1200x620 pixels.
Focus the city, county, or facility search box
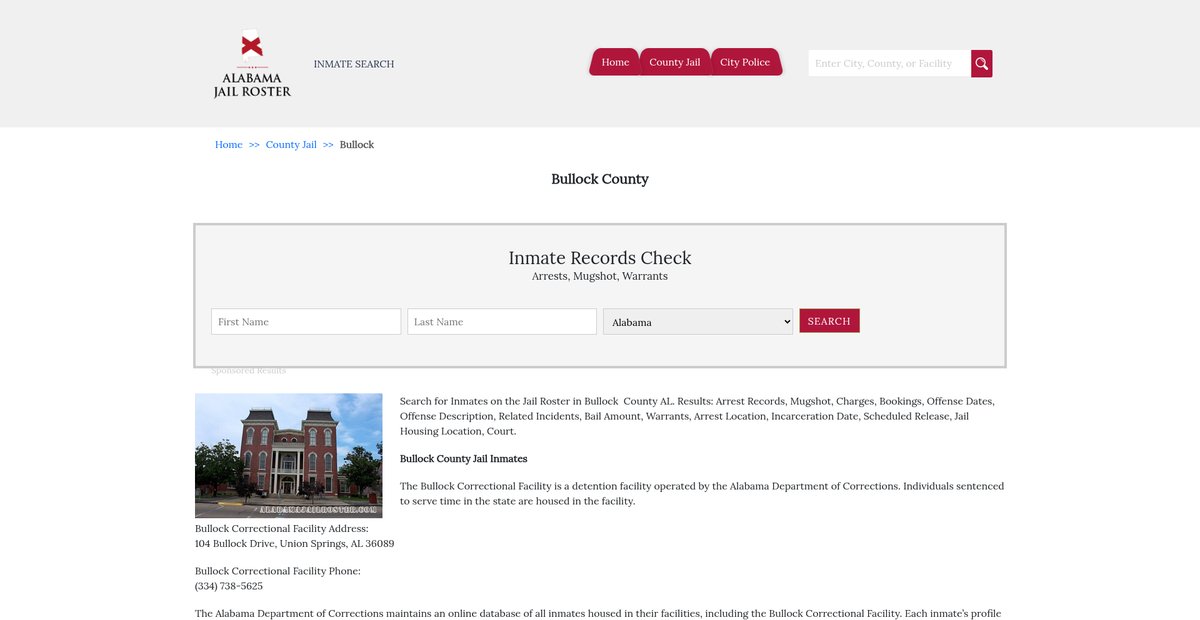889,64
